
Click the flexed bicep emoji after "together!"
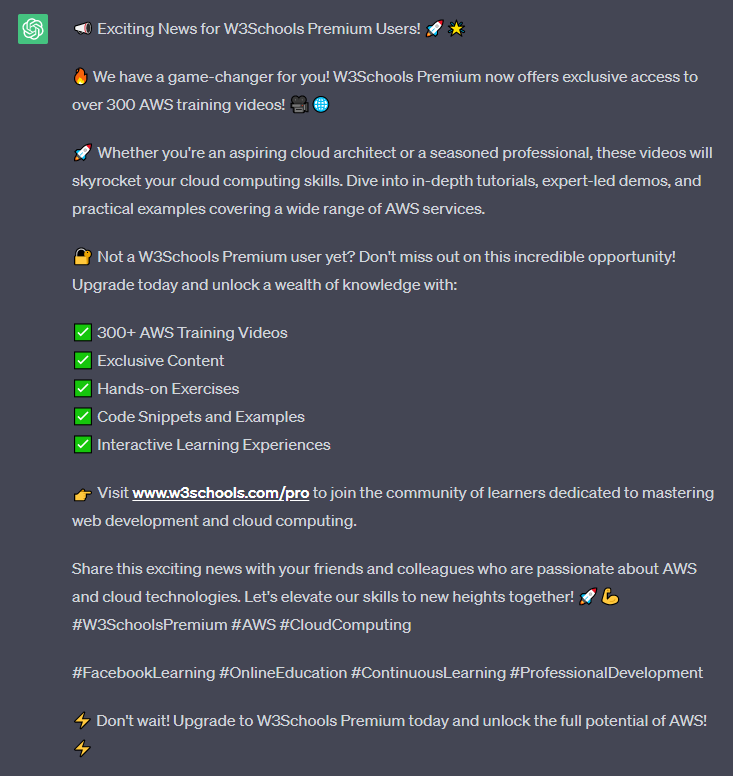coord(611,597)
